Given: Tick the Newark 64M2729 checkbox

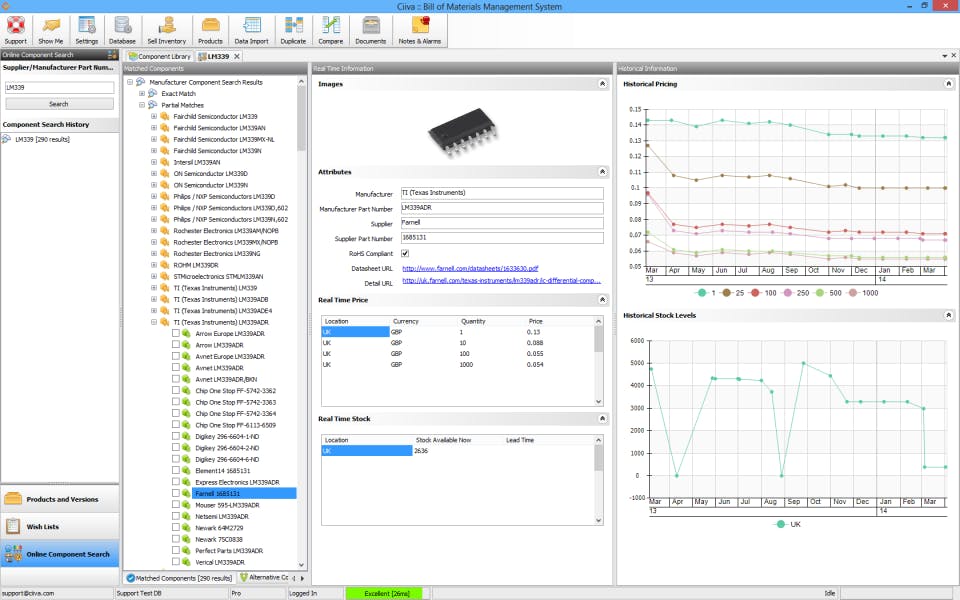Looking at the screenshot, I should click(x=176, y=528).
